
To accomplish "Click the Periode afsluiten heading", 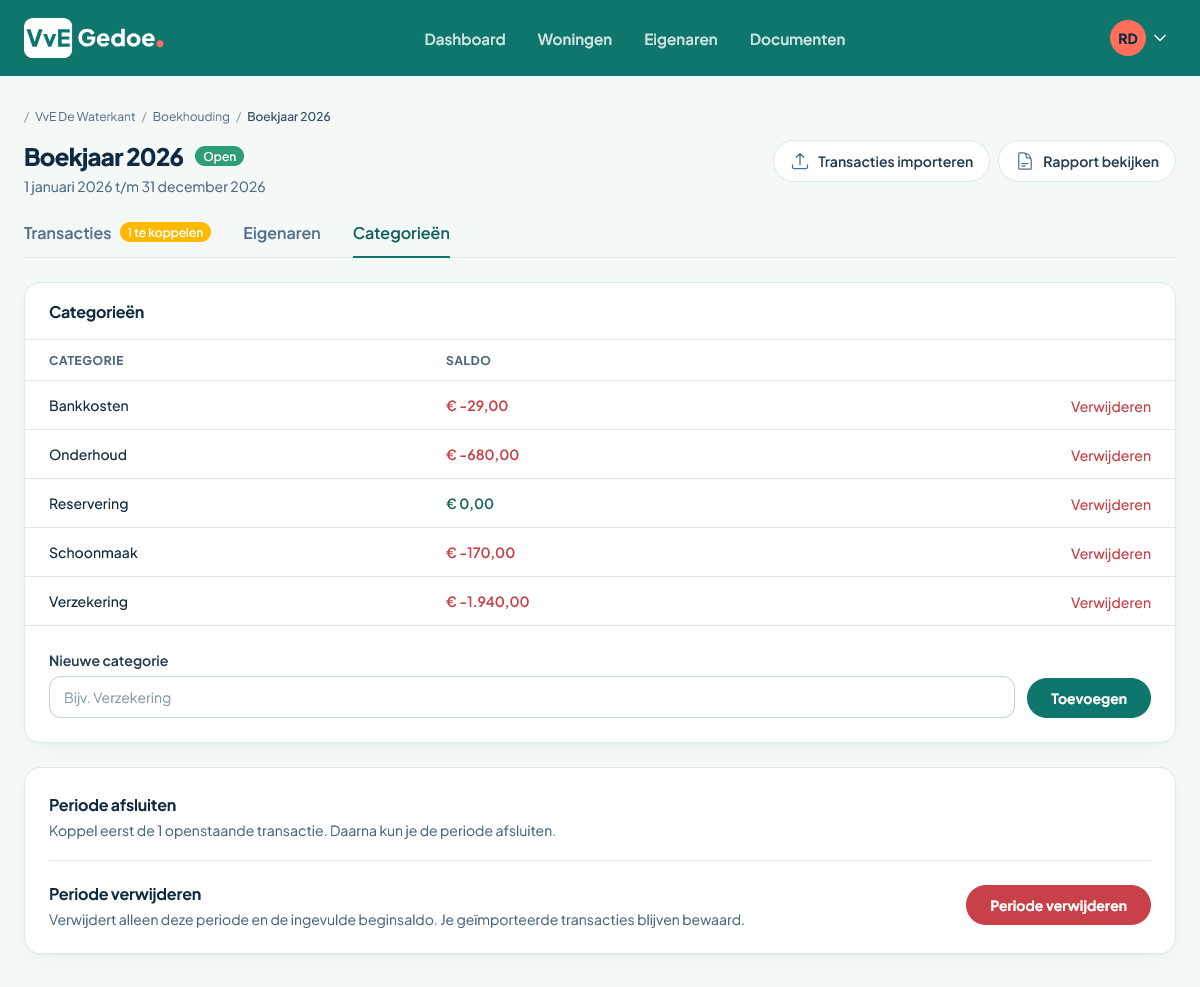I will (x=112, y=806).
